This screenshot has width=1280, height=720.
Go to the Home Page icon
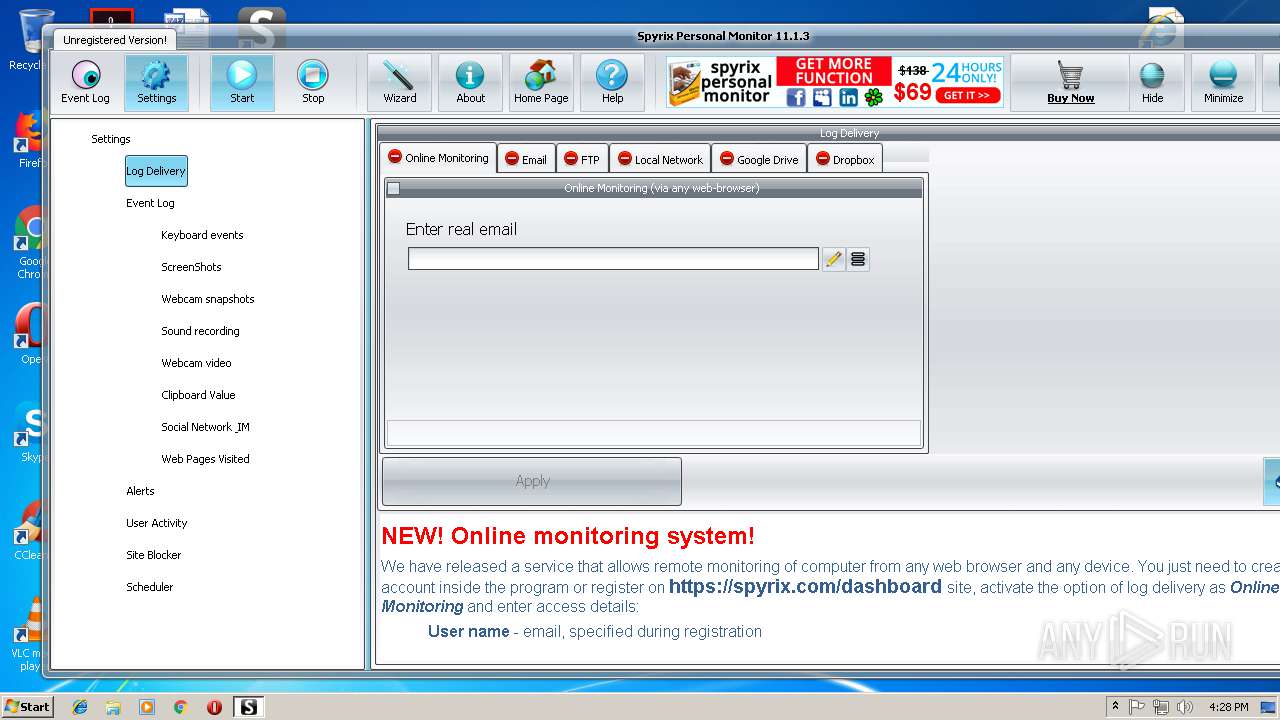pos(541,82)
